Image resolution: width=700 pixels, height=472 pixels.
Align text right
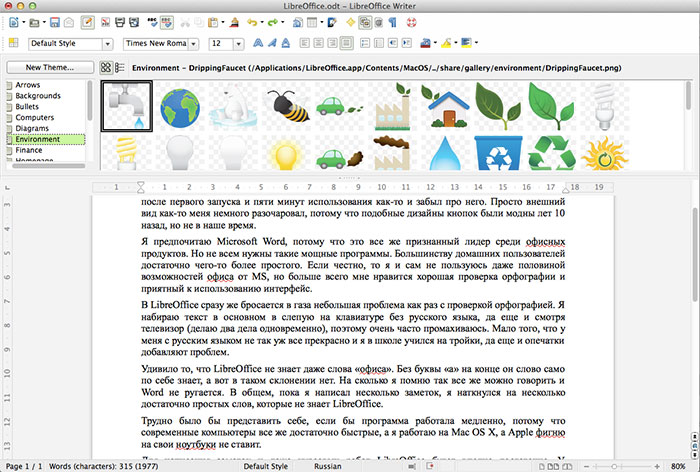tap(332, 43)
